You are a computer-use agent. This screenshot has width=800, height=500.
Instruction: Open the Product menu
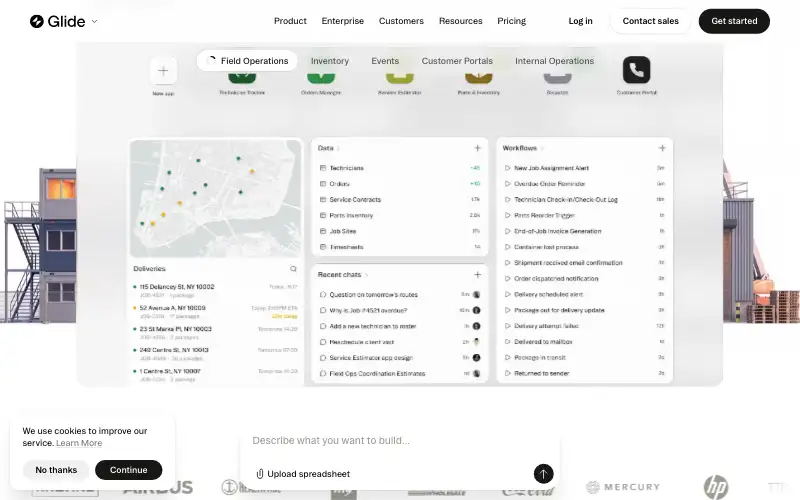(x=290, y=21)
